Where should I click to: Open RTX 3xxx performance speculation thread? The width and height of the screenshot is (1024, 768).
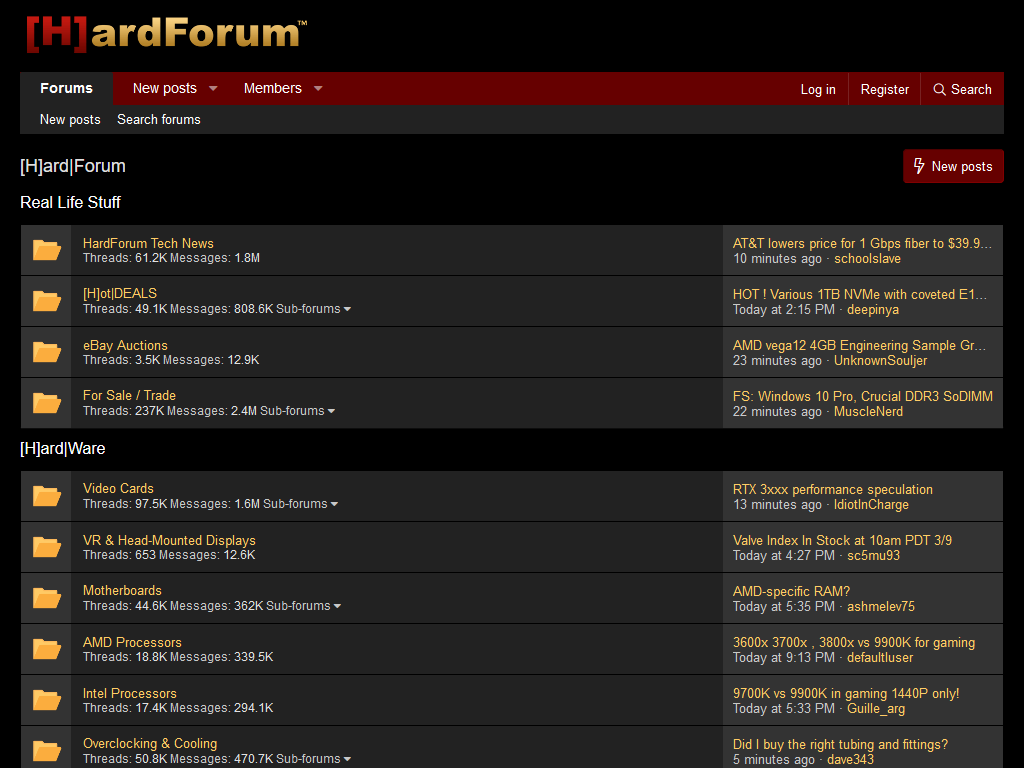pos(833,489)
